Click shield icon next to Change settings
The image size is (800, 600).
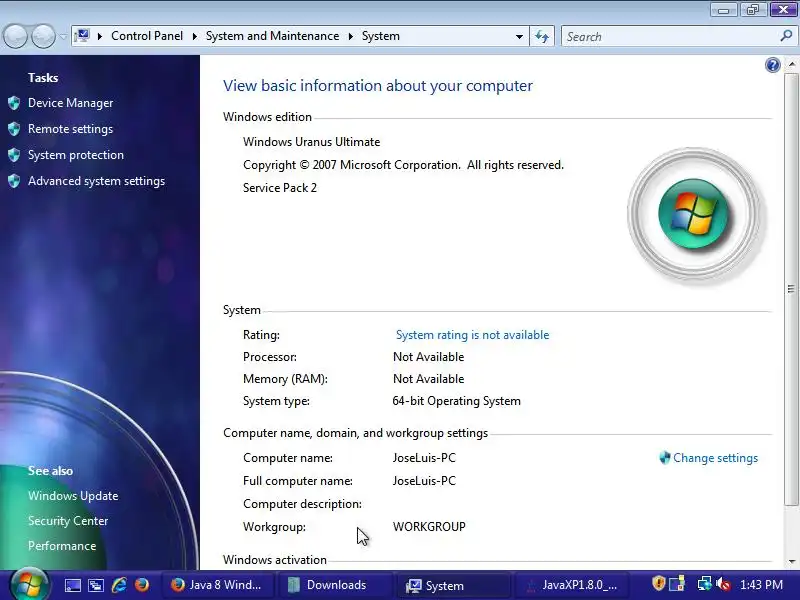click(664, 458)
